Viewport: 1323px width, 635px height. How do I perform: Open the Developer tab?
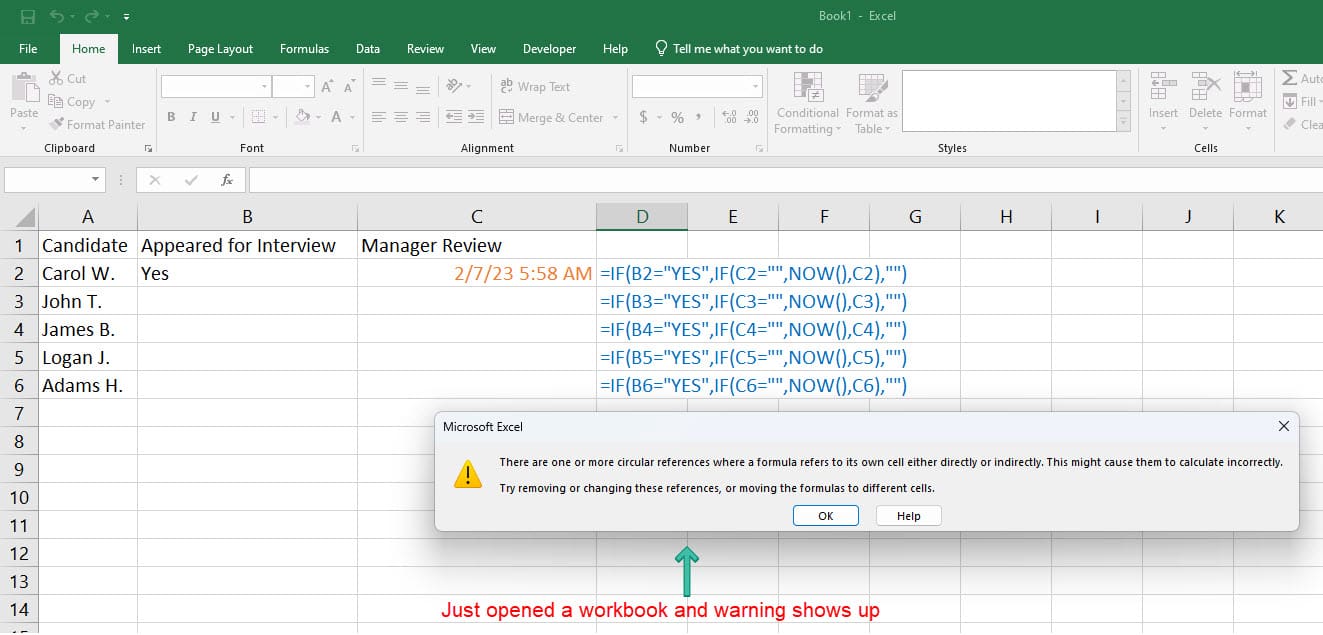click(x=549, y=48)
